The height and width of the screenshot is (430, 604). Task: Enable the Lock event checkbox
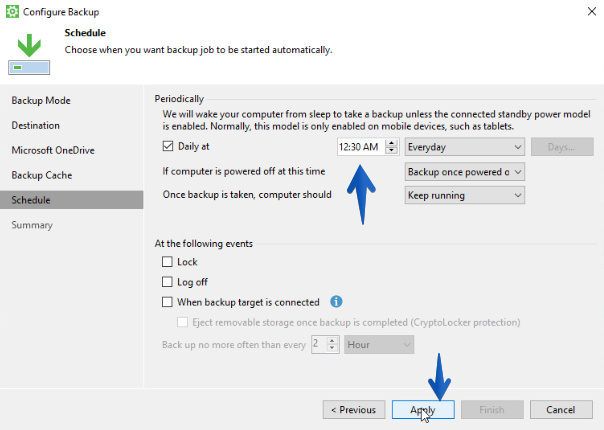tap(167, 262)
